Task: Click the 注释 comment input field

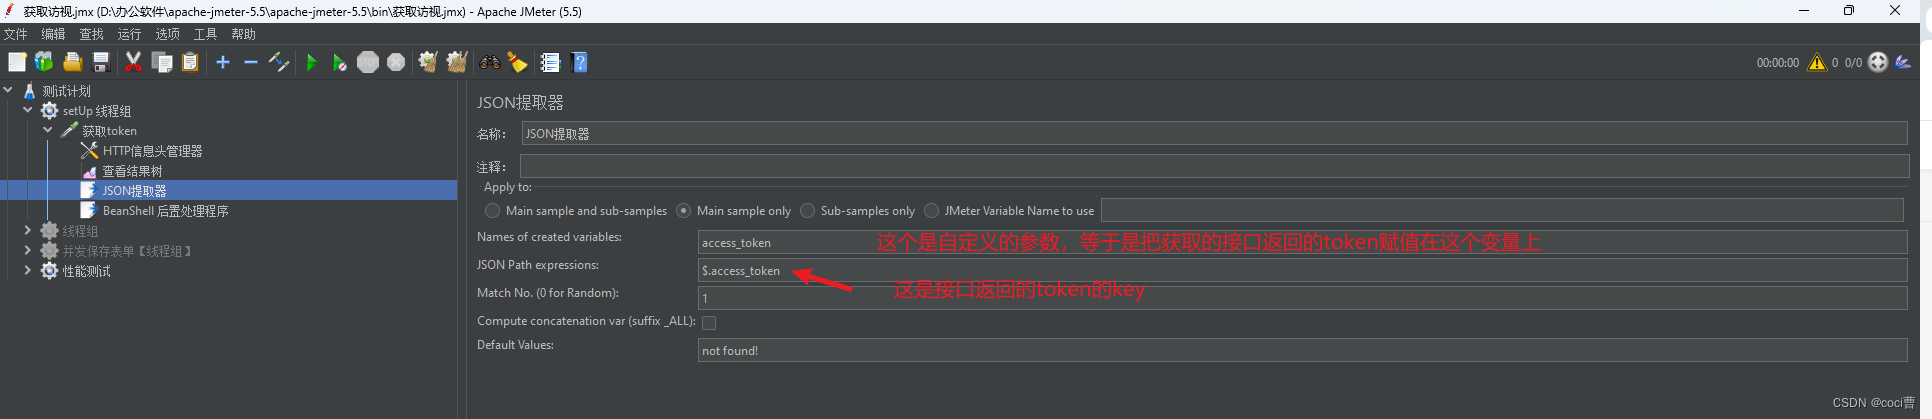Action: 1214,166
